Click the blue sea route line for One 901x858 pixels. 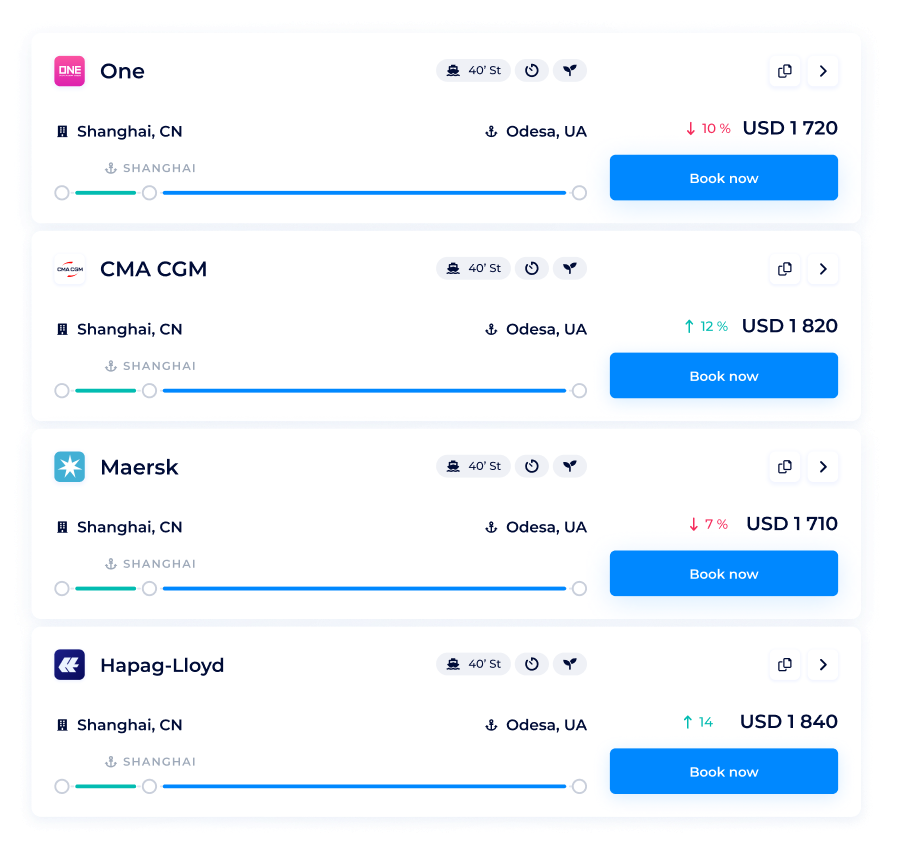tap(364, 193)
